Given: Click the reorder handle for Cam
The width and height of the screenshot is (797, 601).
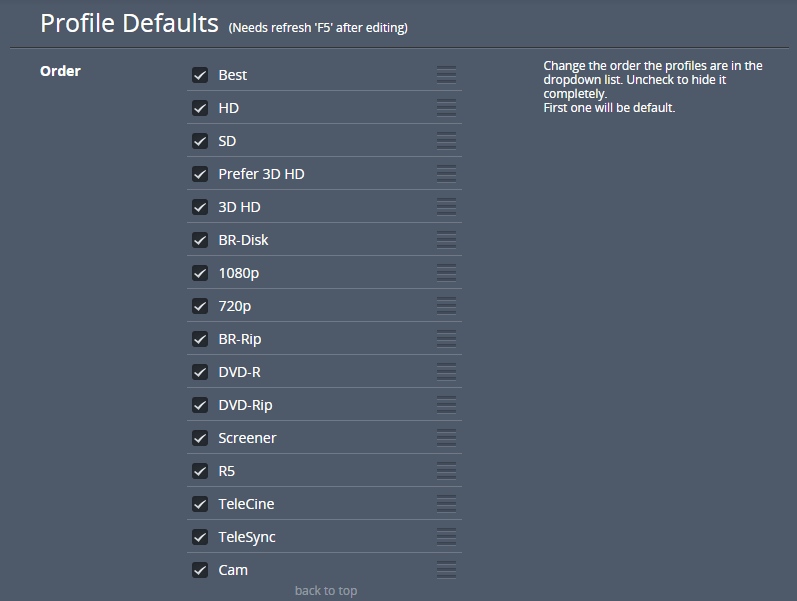Looking at the screenshot, I should click(446, 570).
